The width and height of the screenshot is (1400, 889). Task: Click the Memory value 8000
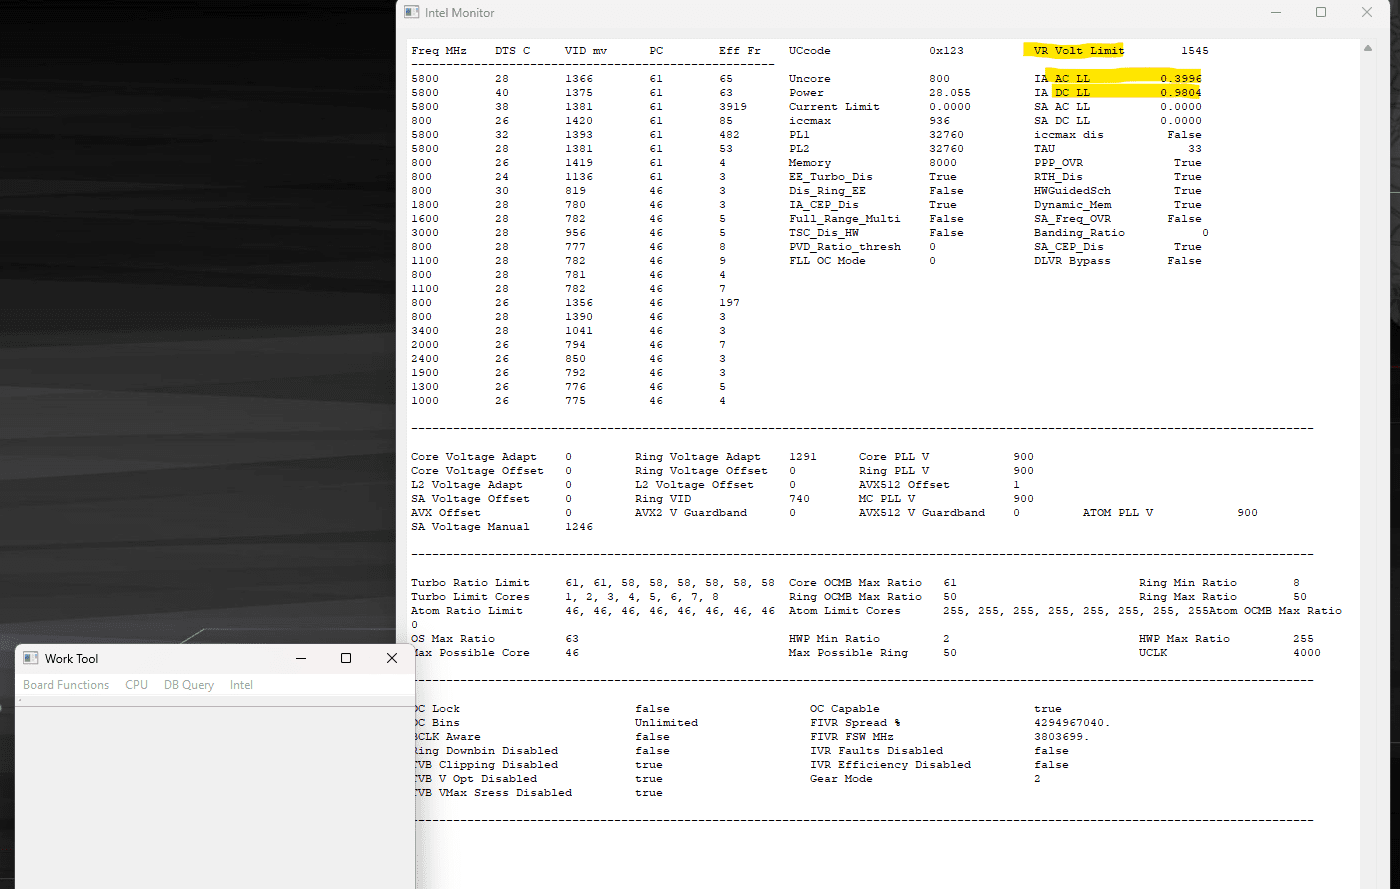coord(943,162)
